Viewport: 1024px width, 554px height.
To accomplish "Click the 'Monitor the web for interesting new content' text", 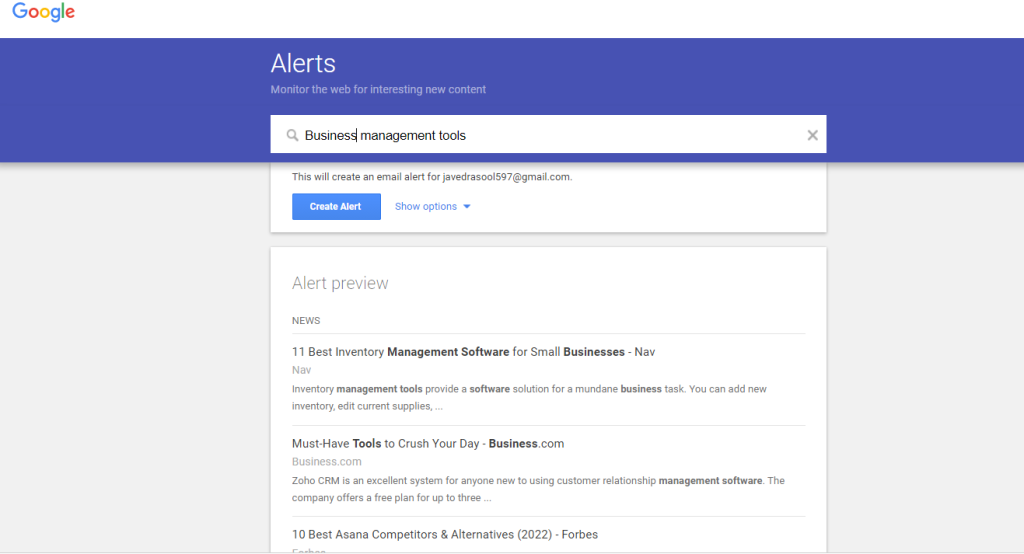I will click(x=378, y=90).
